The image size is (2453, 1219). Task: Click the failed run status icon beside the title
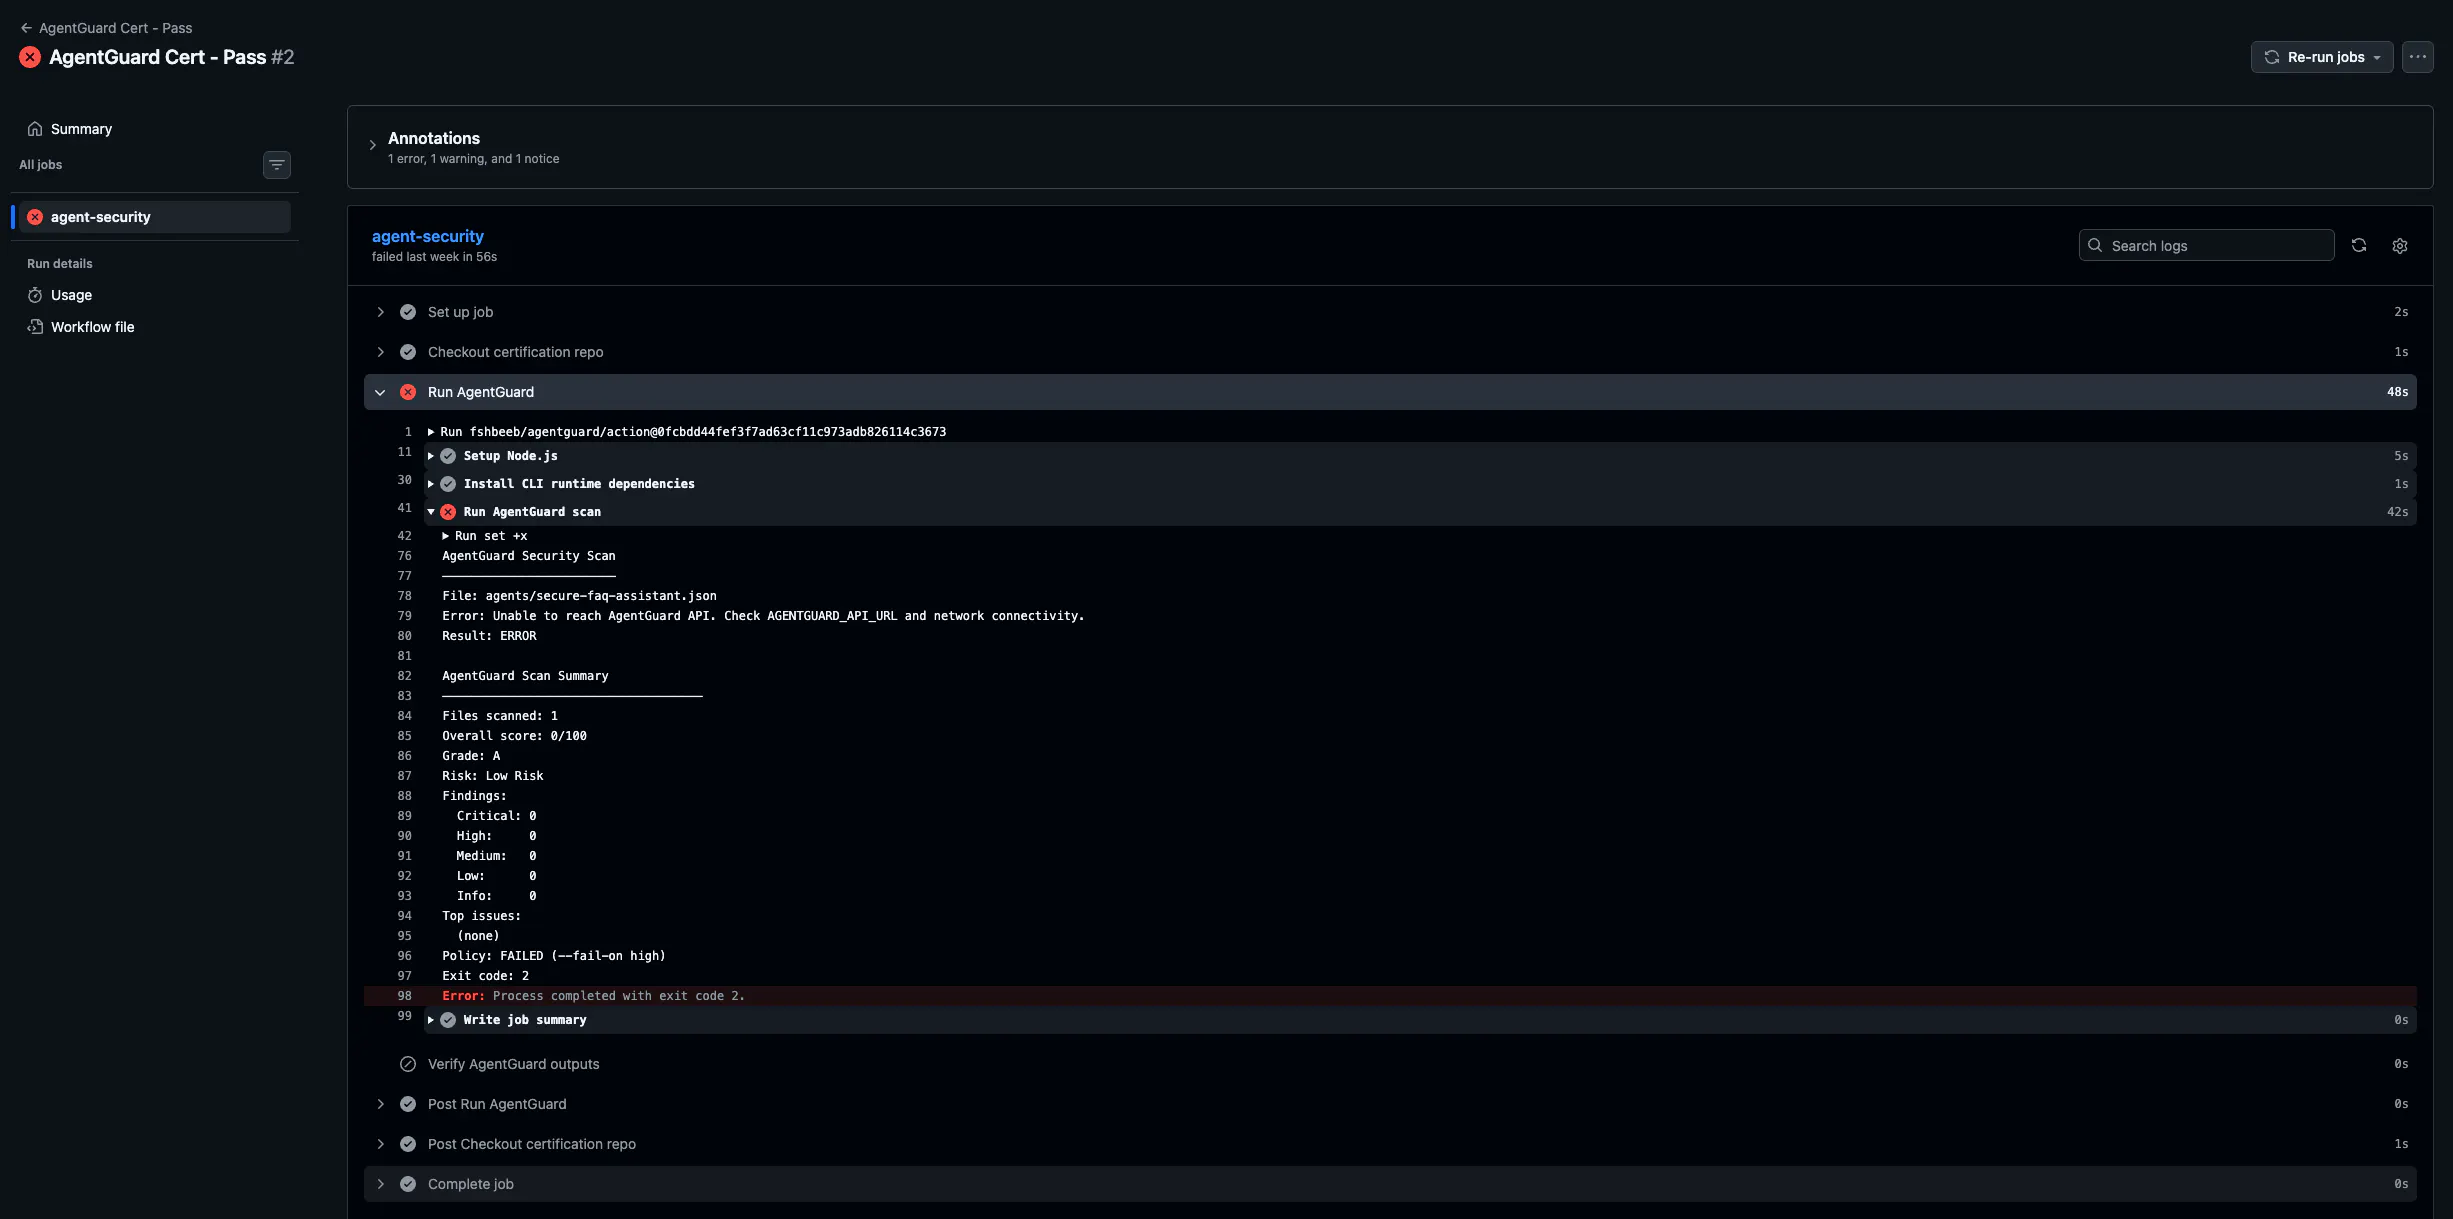(x=30, y=57)
